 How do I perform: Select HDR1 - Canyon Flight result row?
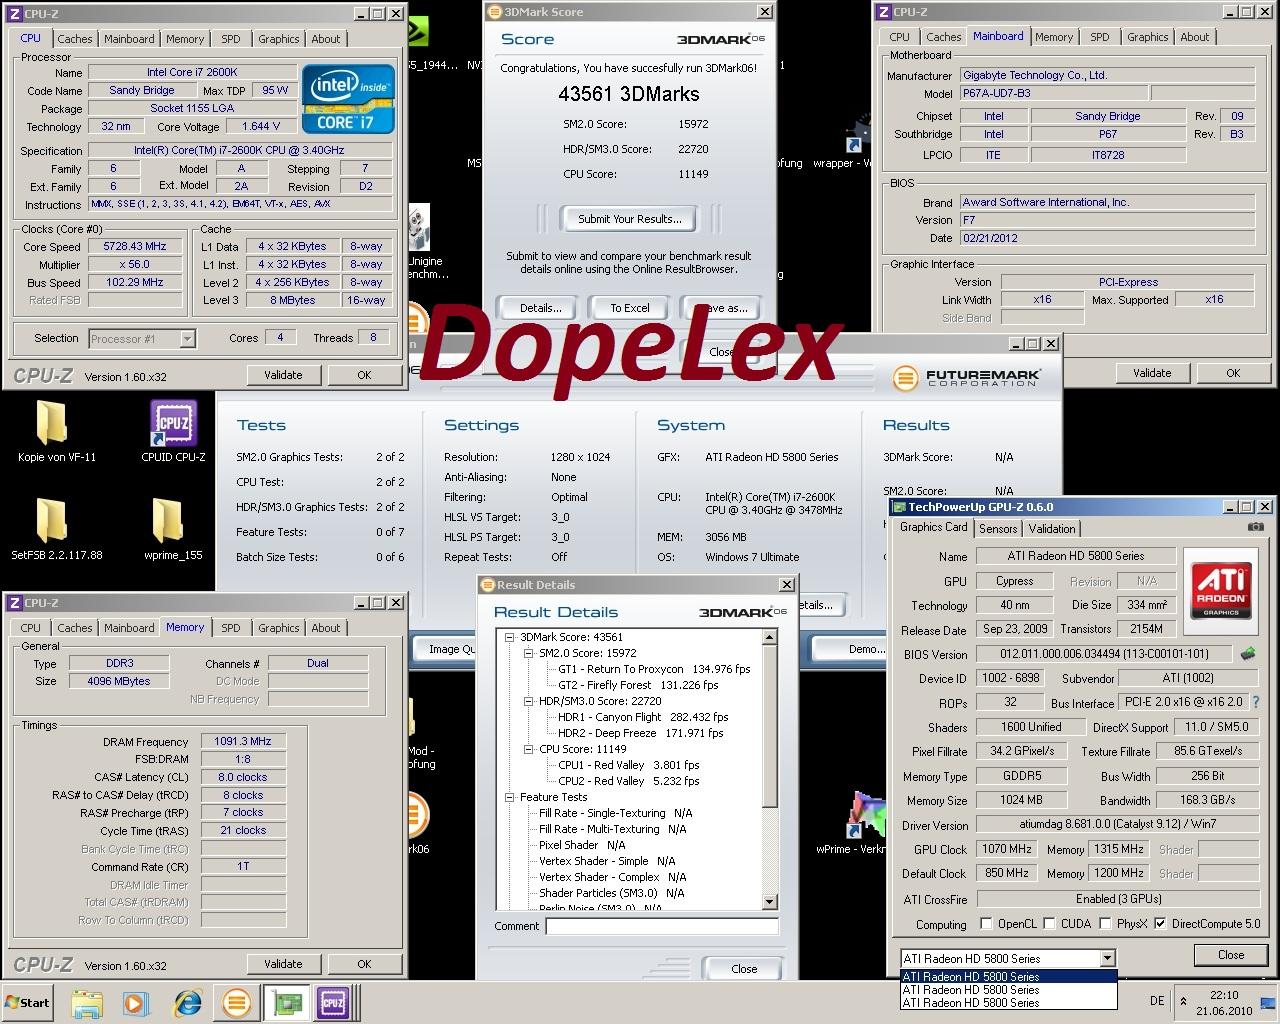tap(643, 717)
